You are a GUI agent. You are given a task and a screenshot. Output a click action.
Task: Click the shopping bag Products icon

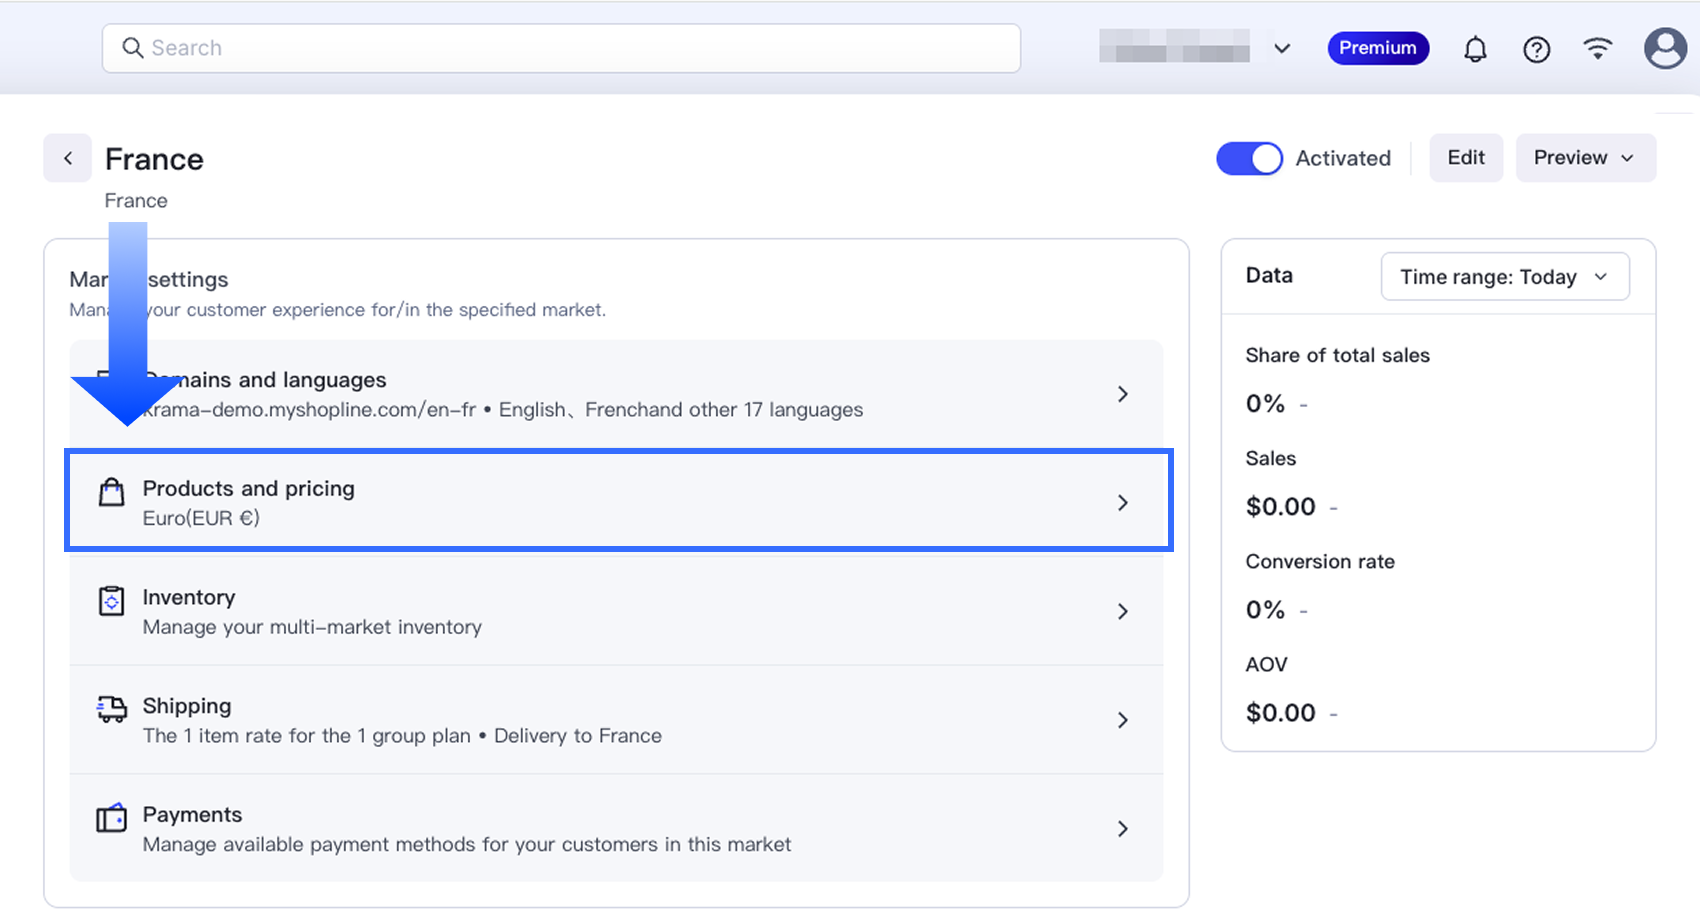(112, 492)
